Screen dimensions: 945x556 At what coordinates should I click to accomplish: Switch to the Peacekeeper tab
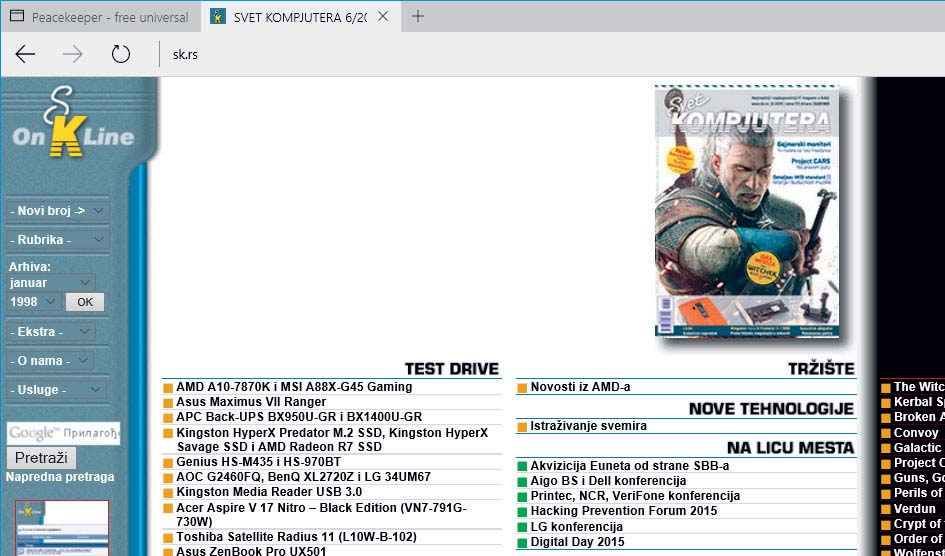pos(101,17)
